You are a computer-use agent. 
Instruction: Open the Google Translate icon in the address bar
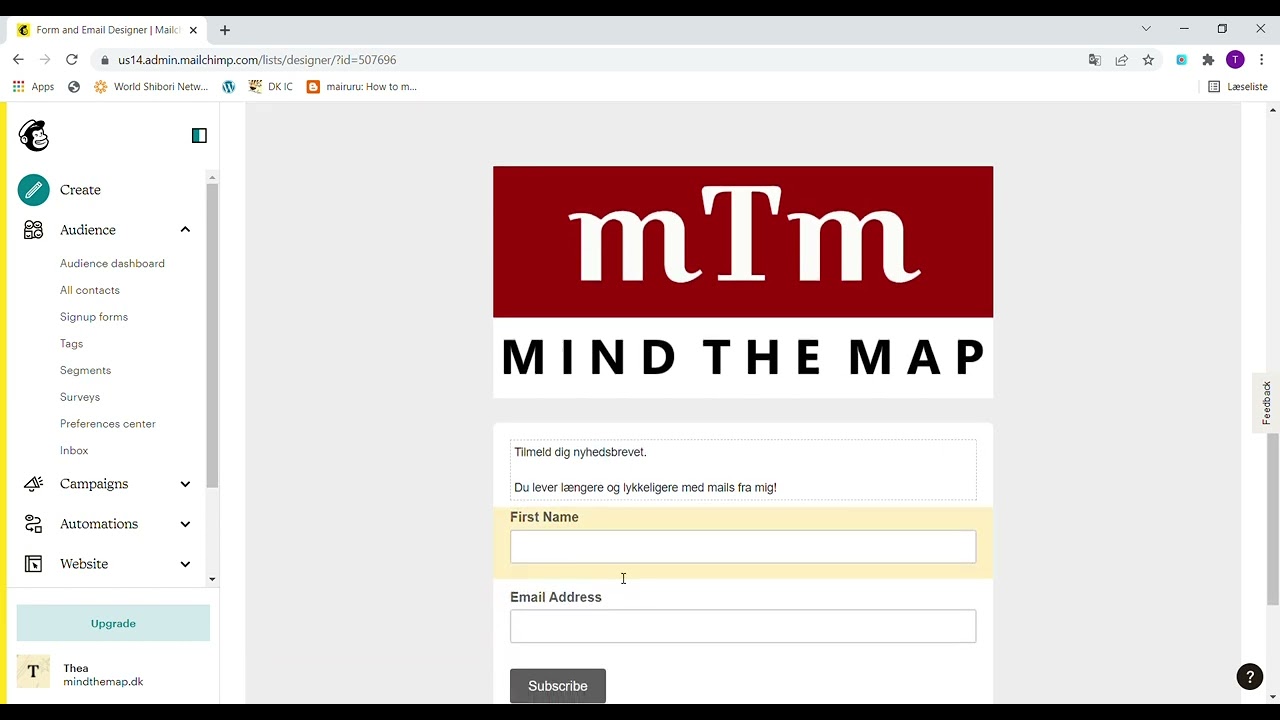[x=1095, y=60]
